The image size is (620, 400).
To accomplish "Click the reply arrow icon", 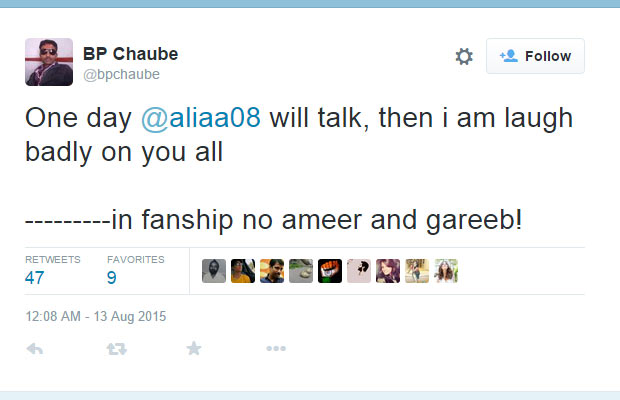I will [x=34, y=349].
